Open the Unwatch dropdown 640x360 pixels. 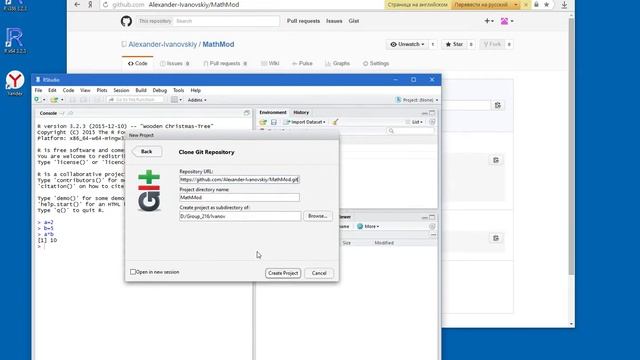[407, 44]
